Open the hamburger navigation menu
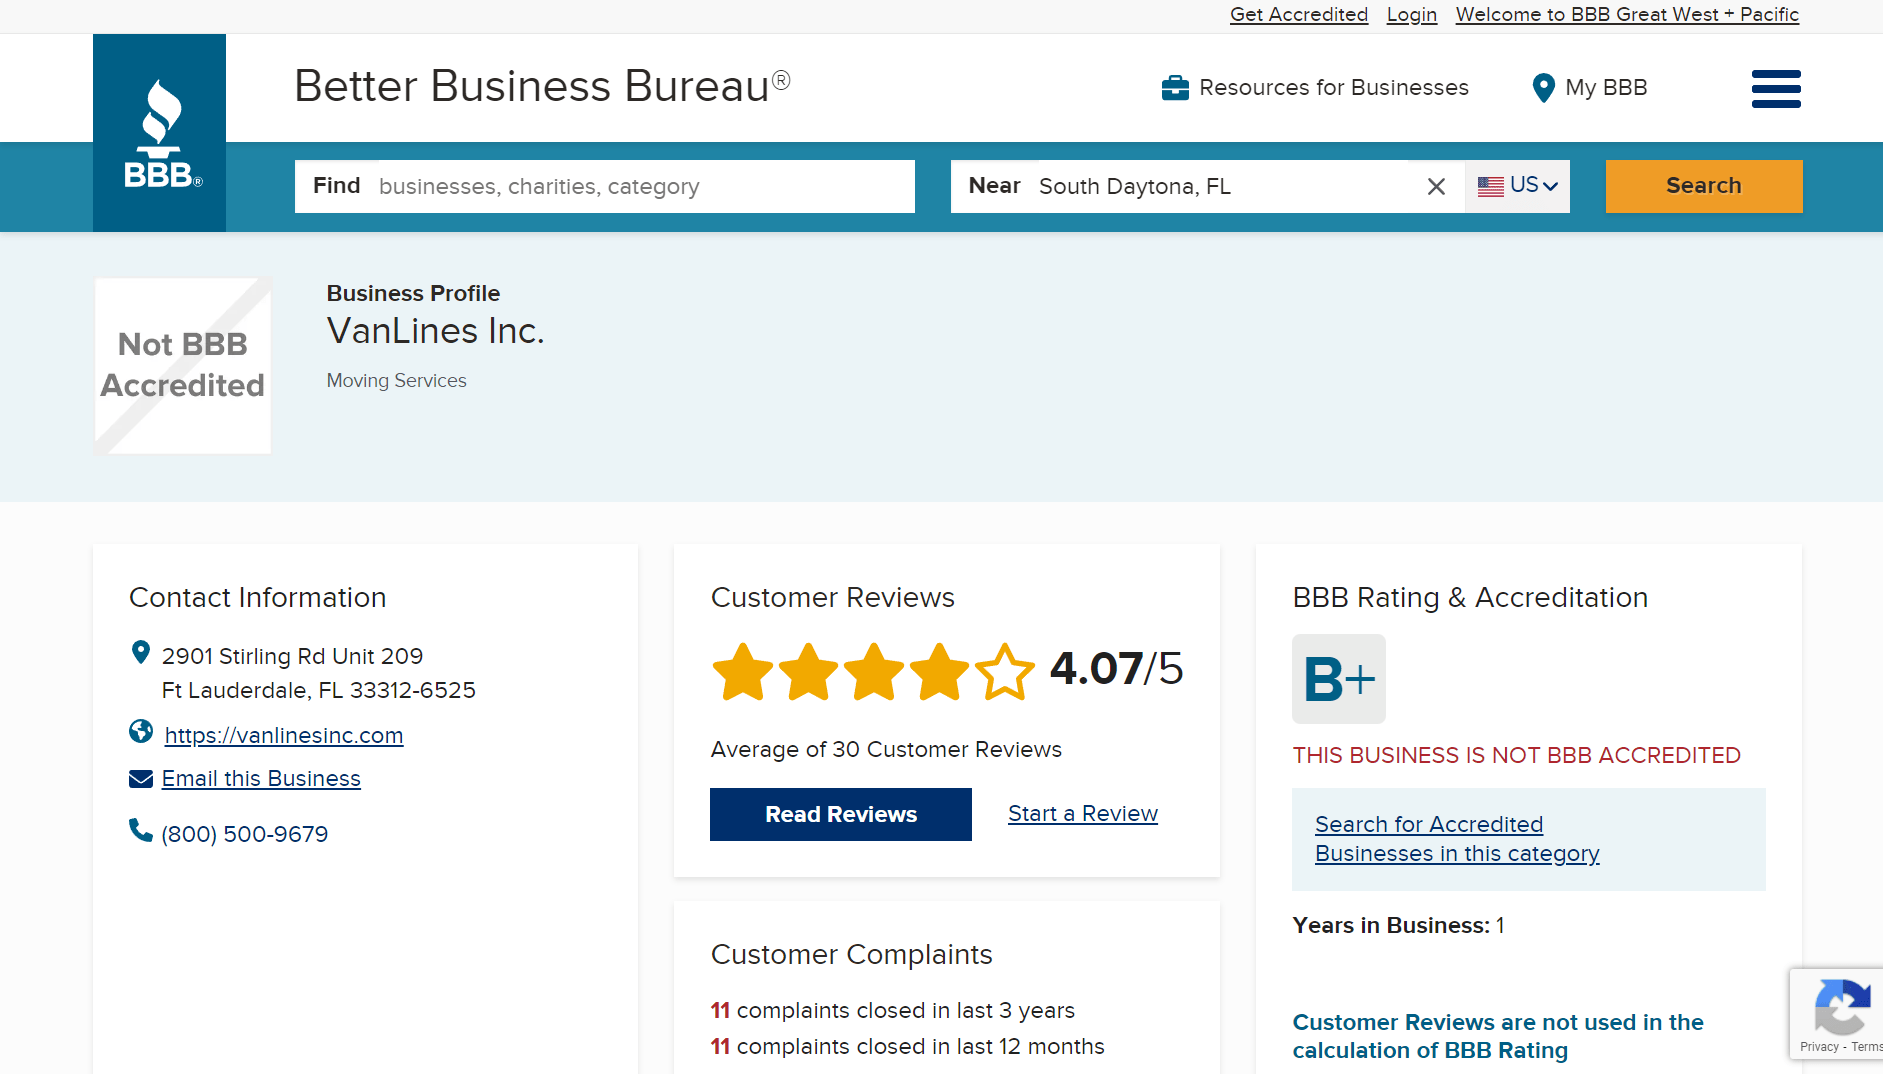The image size is (1883, 1074). tap(1776, 88)
